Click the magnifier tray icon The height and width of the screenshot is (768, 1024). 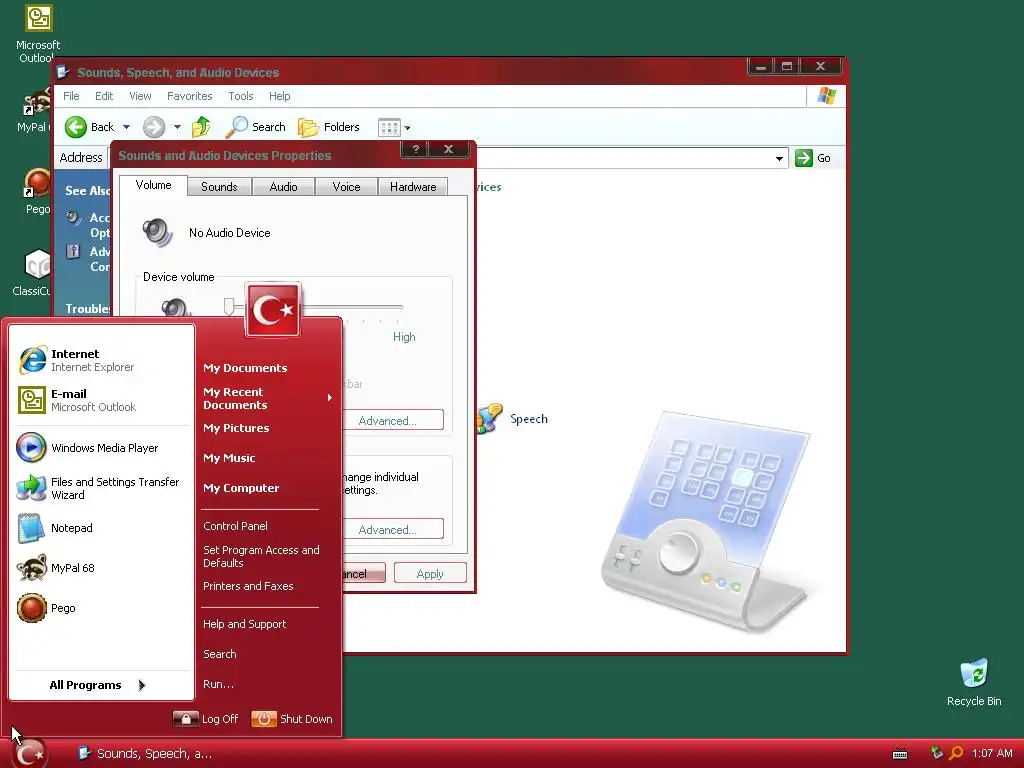(x=956, y=753)
